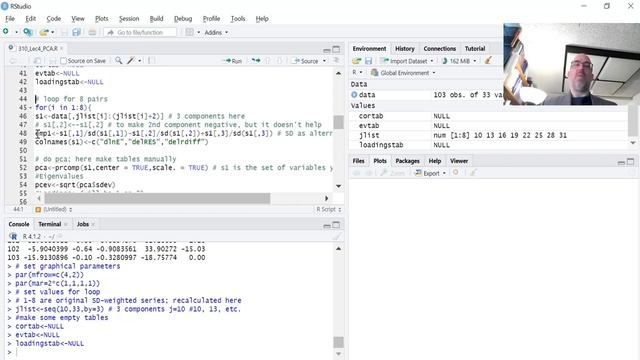Click the clear console broom icon
Screen dimensions: 640x360
click(x=336, y=237)
